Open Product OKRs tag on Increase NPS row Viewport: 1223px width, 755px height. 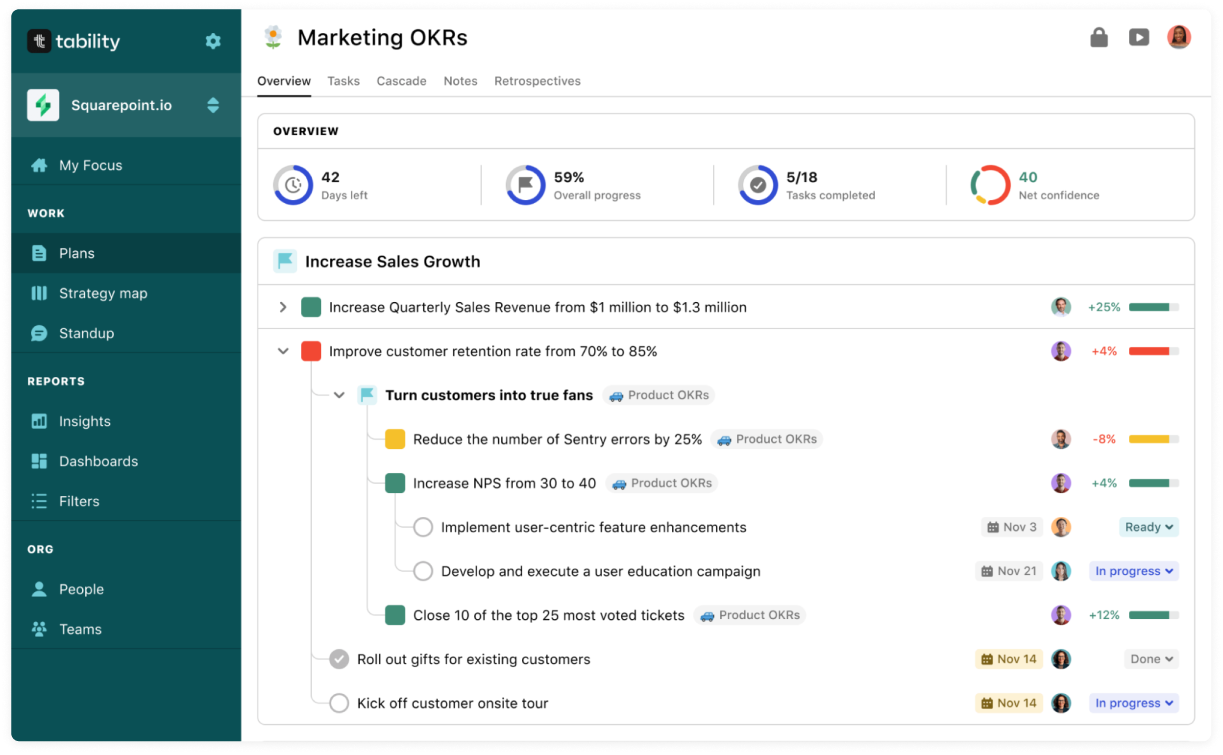pyautogui.click(x=661, y=483)
